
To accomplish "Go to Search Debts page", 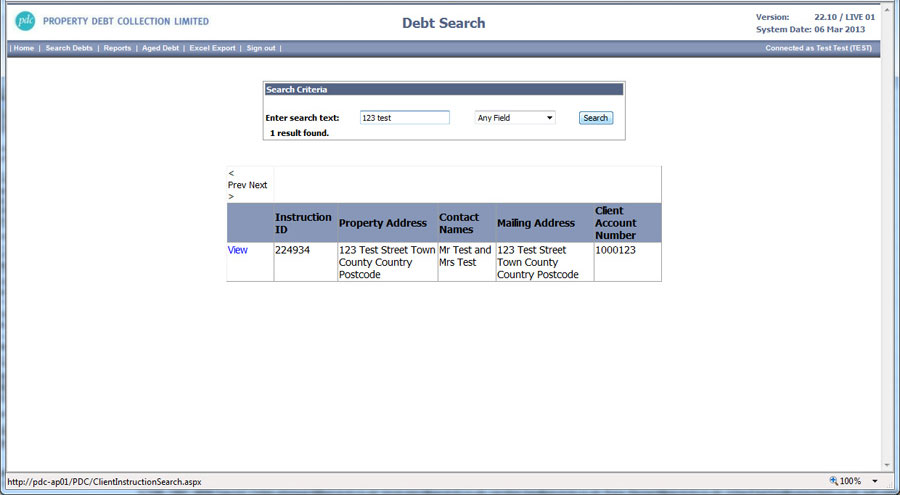I will 69,48.
